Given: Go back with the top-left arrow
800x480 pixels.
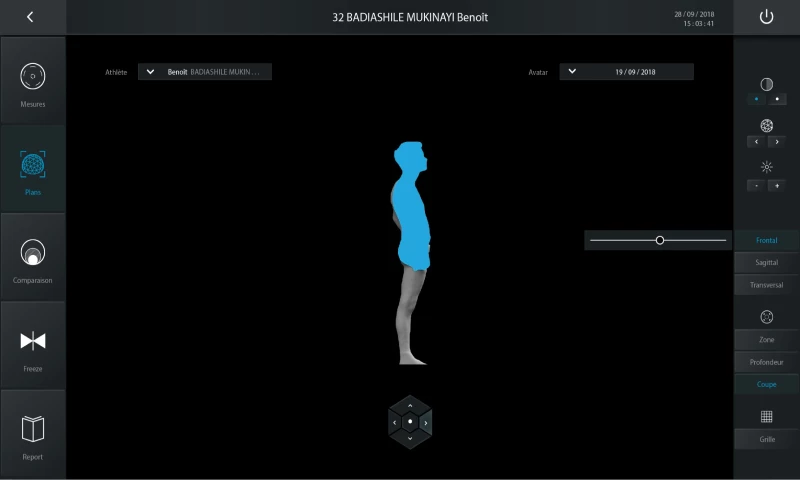Looking at the screenshot, I should (30, 17).
